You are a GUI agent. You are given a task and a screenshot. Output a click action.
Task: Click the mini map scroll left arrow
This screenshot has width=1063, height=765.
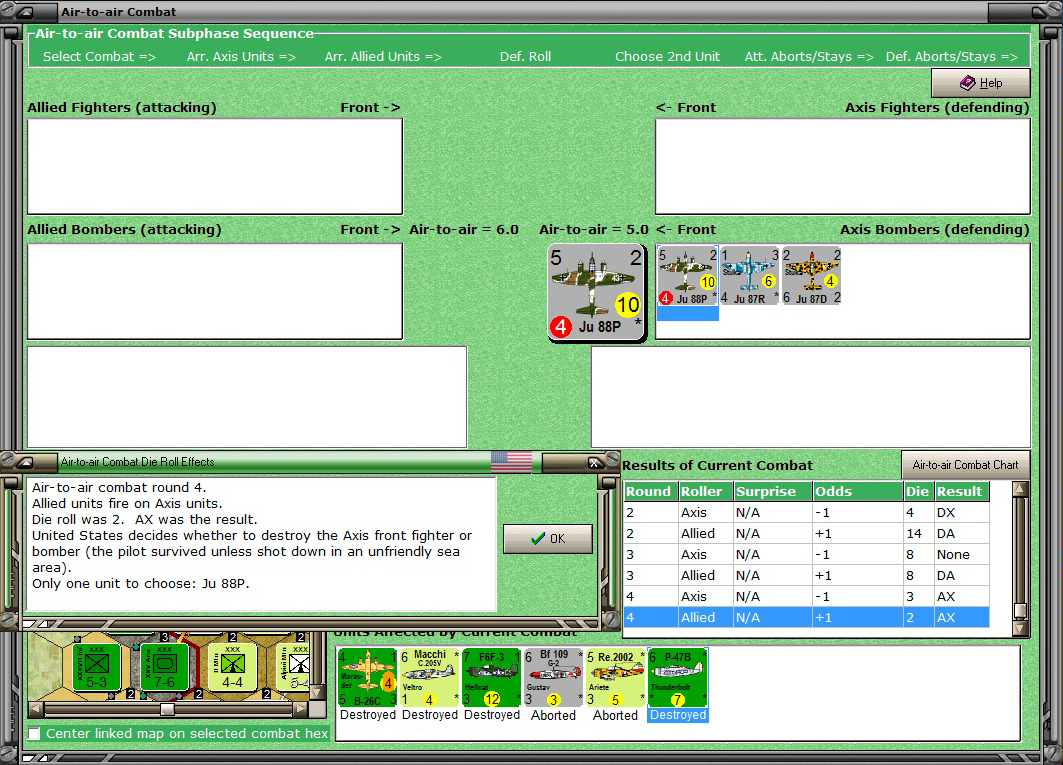coord(36,709)
